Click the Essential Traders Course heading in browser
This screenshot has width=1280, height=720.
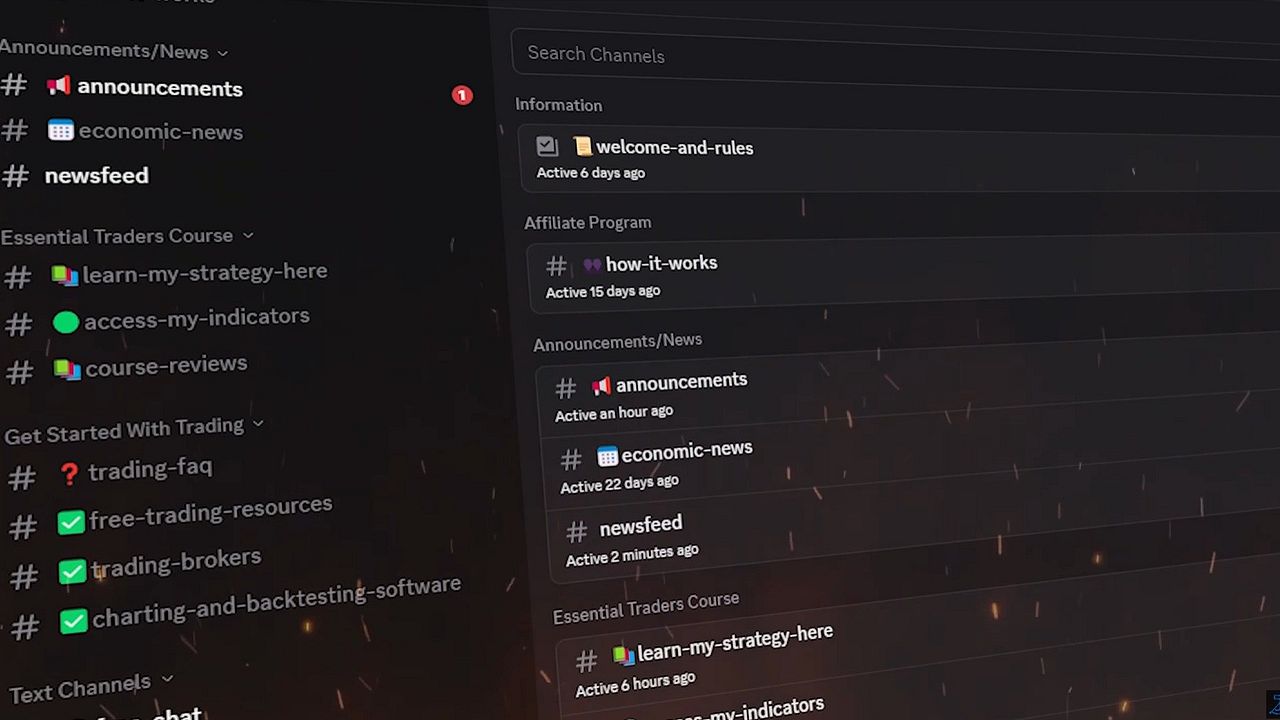[646, 606]
